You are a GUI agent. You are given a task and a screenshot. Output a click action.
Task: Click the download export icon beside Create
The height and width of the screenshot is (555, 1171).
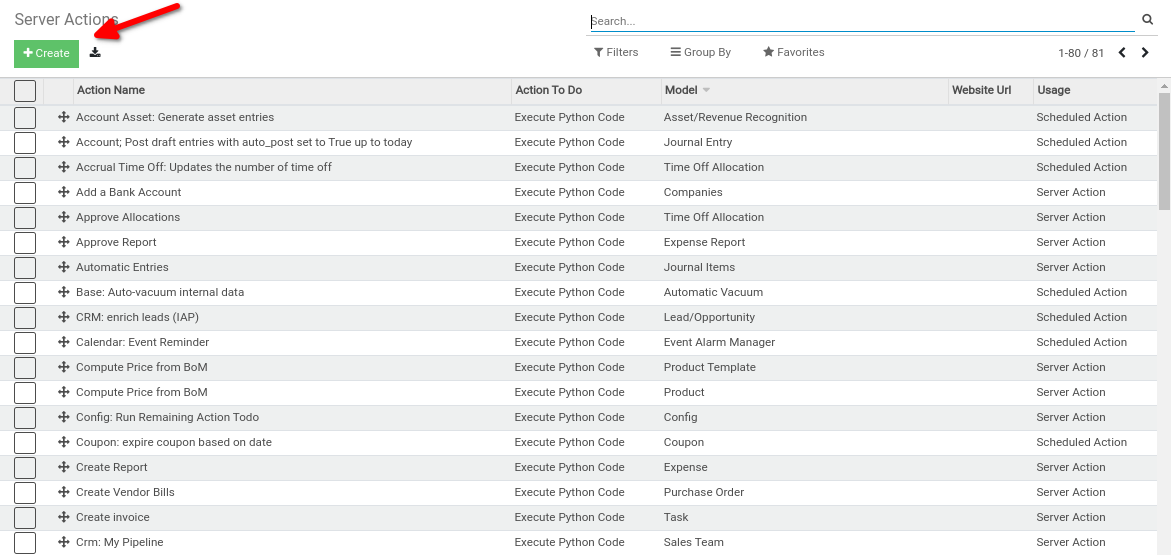pos(95,53)
